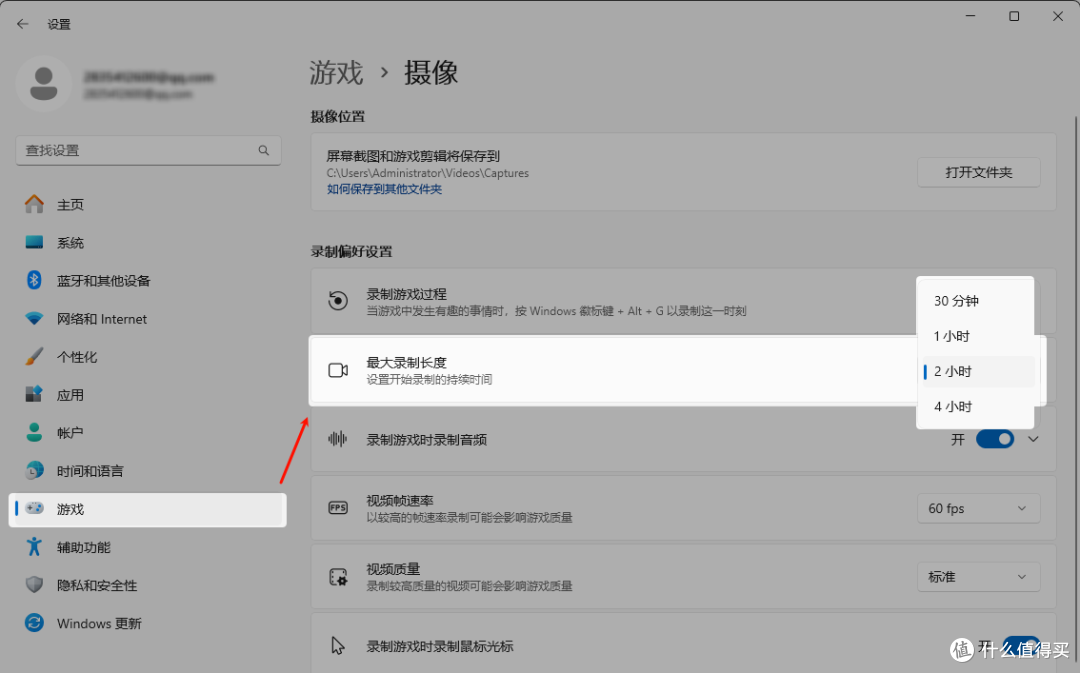The width and height of the screenshot is (1080, 673).
Task: Click the Captures folder path text
Action: pyautogui.click(x=427, y=173)
